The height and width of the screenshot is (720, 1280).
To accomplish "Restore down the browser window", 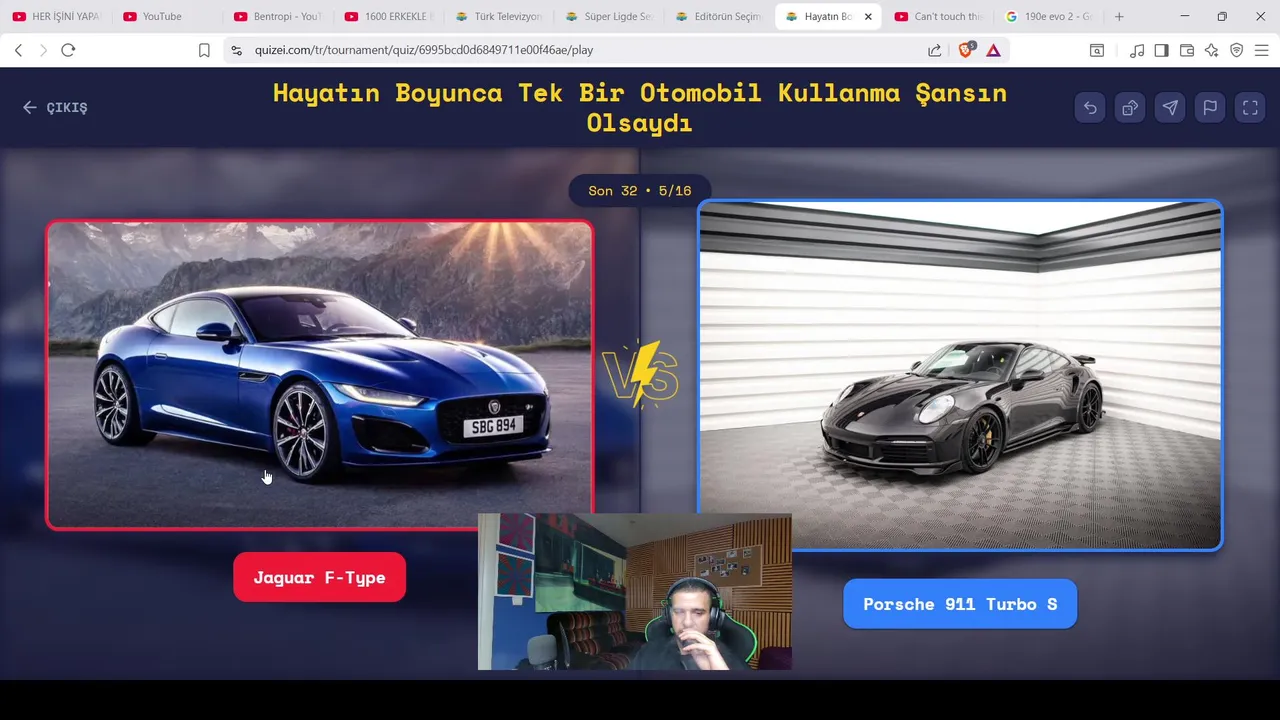I will coord(1222,16).
